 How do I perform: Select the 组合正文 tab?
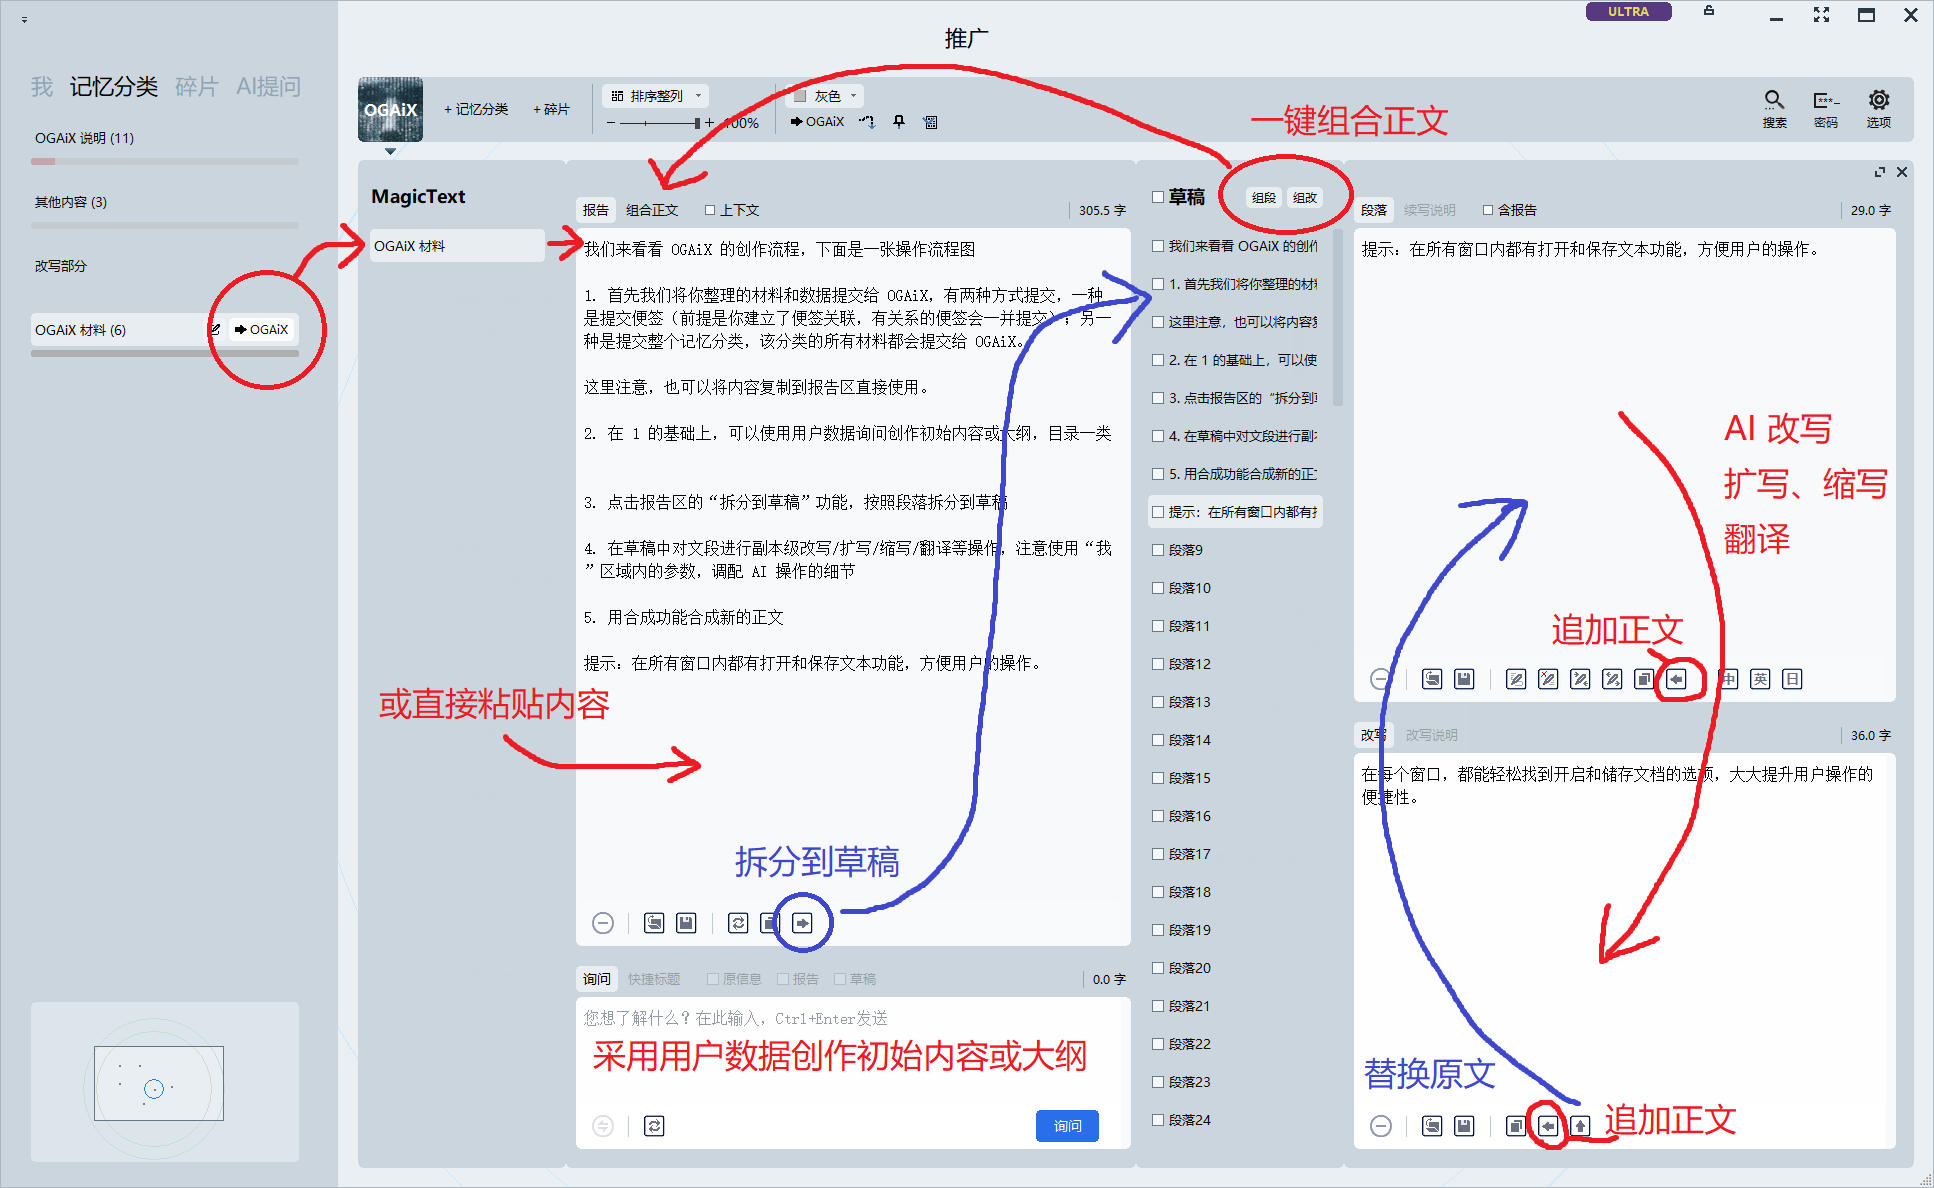(x=652, y=210)
